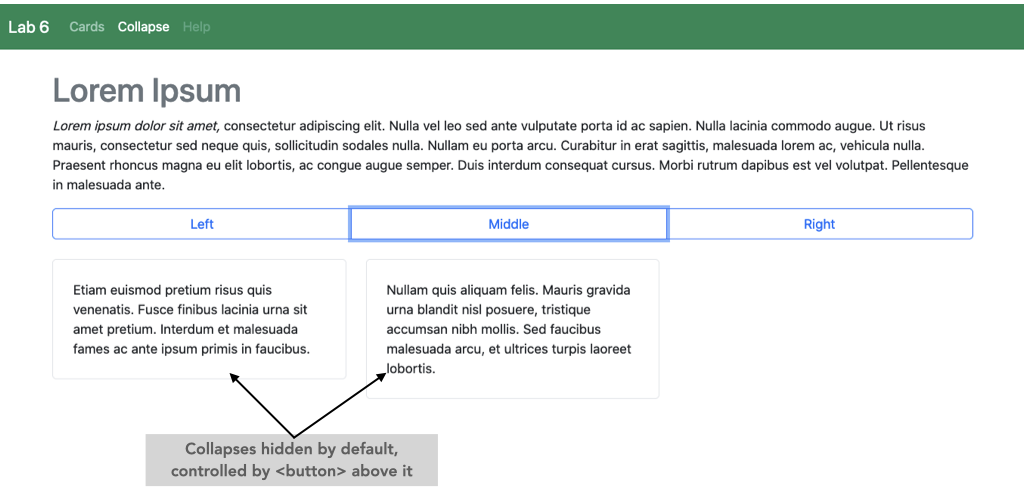The width and height of the screenshot is (1024, 495).
Task: Select the Collapse navbar item
Action: coord(143,27)
